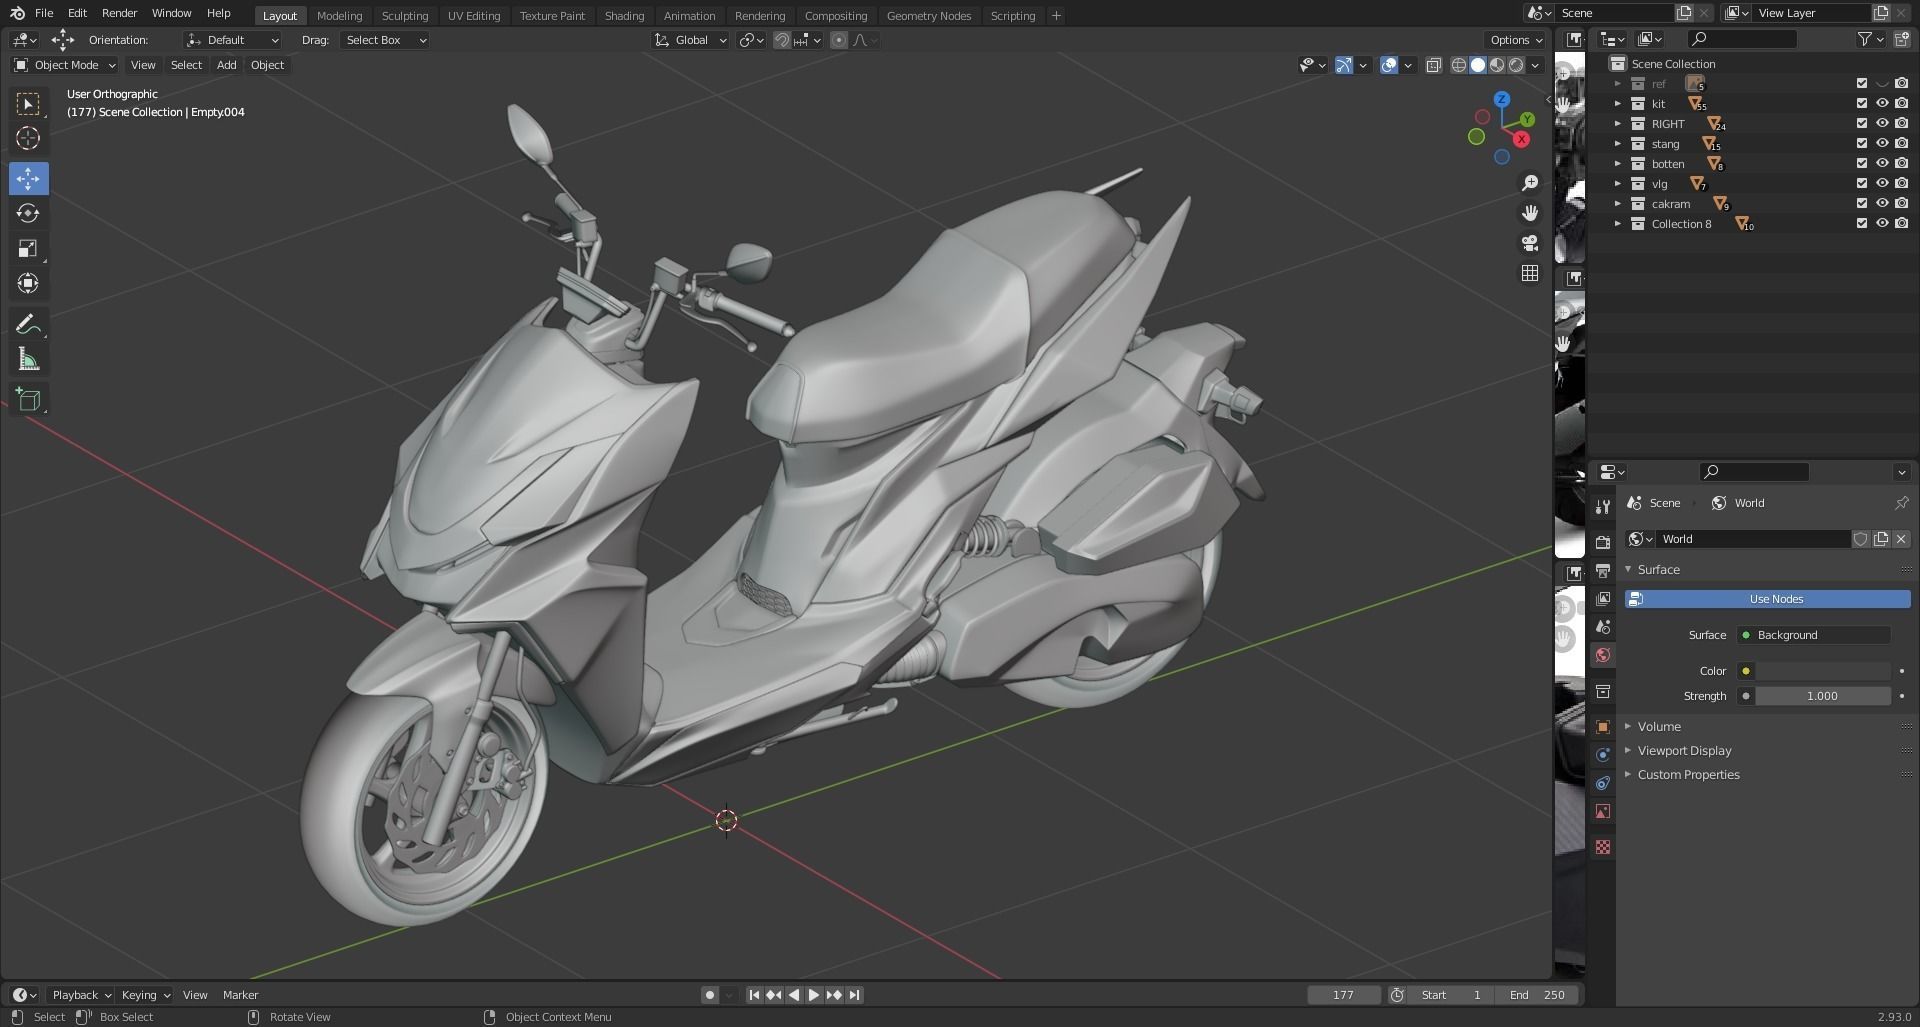Open the transform orientation Global dropdown
Viewport: 1920px width, 1027px height.
(x=690, y=40)
